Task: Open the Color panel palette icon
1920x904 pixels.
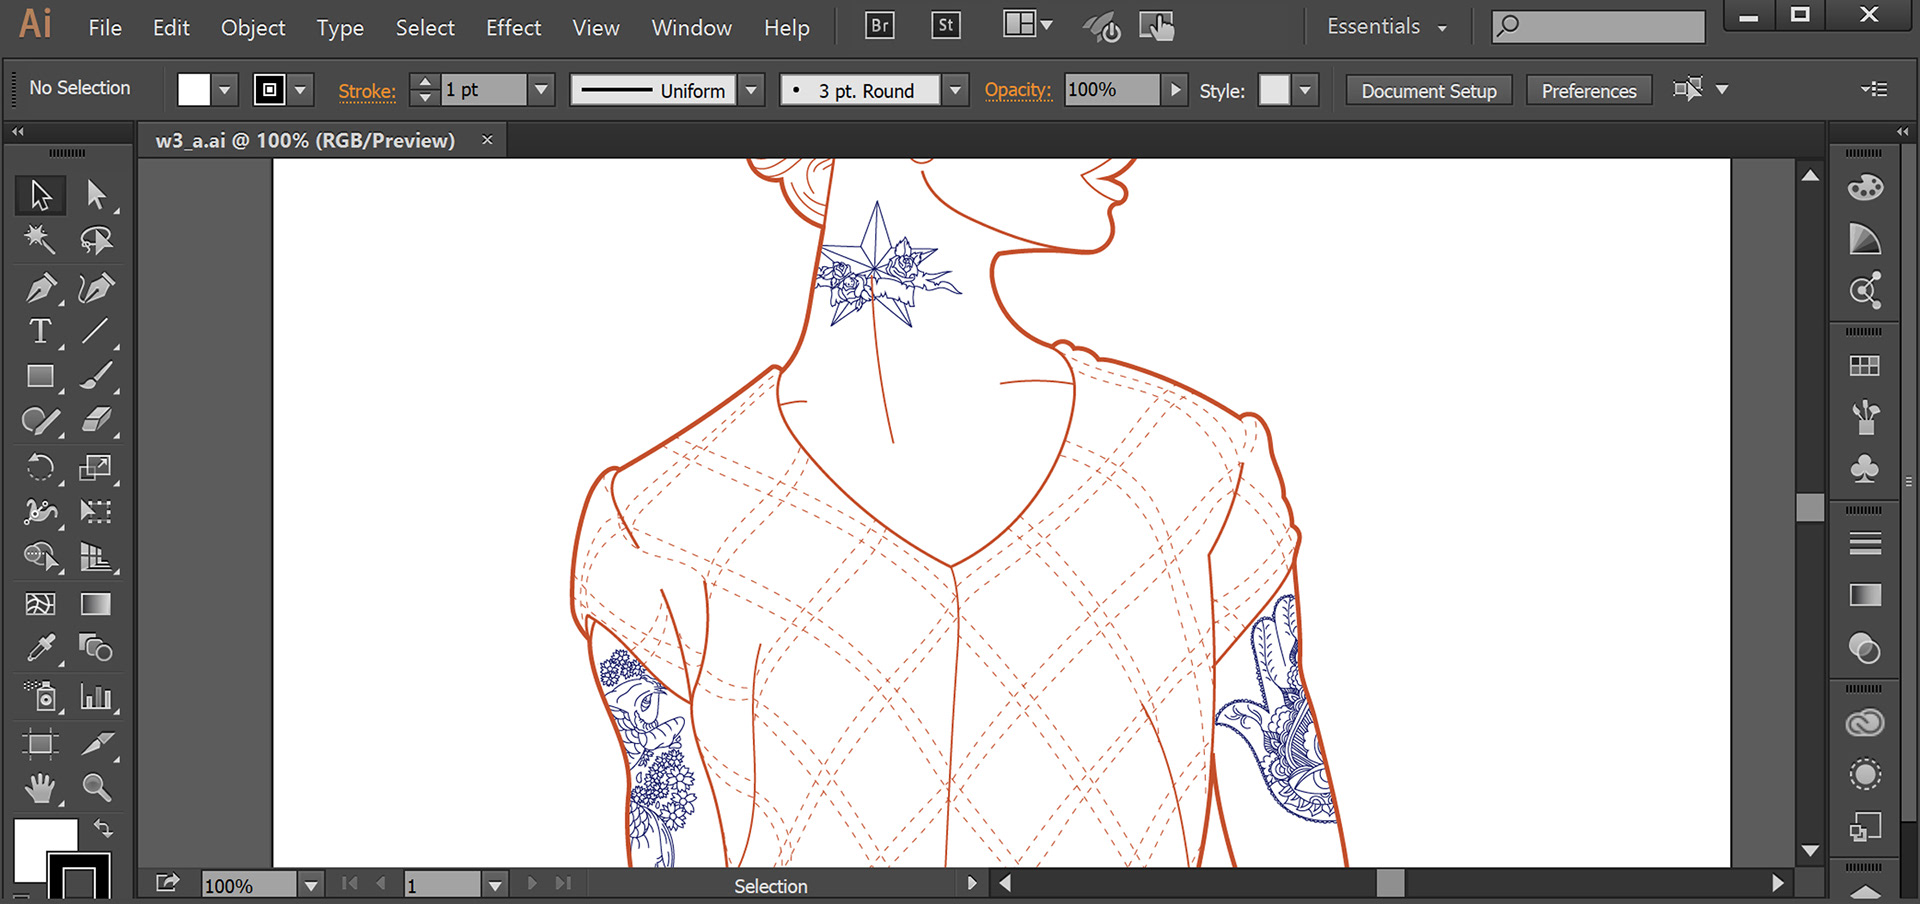Action: (1865, 187)
